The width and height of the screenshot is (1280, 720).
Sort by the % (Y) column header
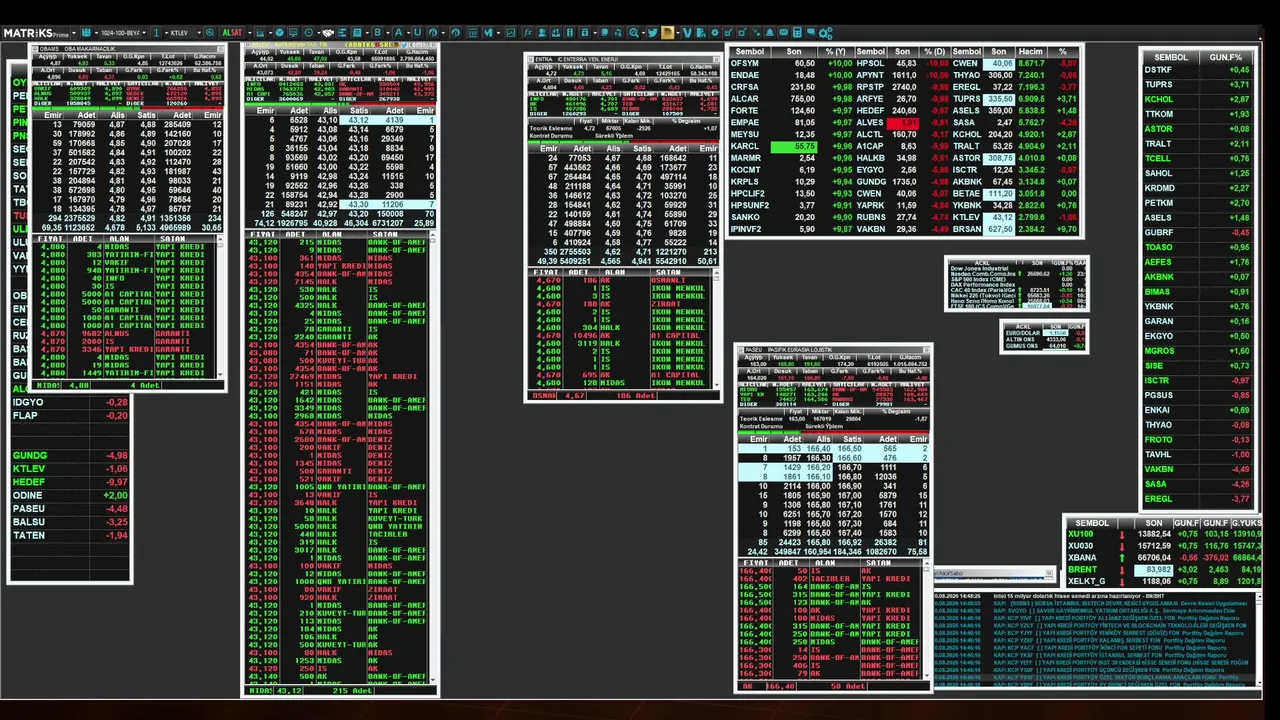click(834, 52)
